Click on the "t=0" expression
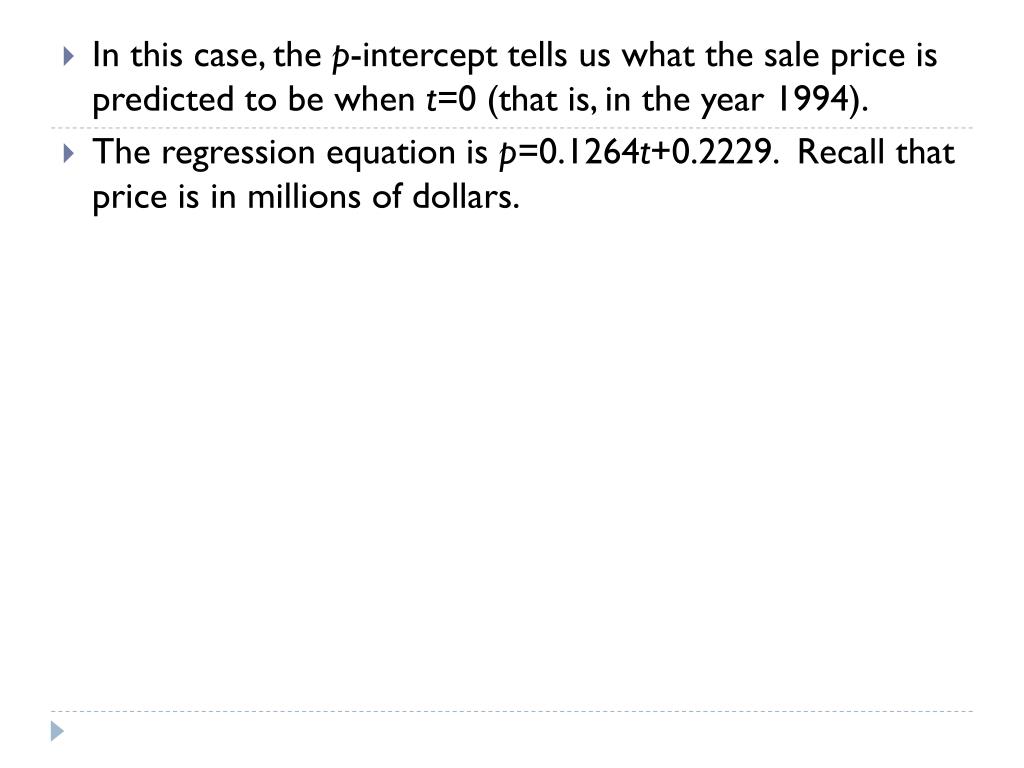The image size is (1024, 768). [x=451, y=100]
